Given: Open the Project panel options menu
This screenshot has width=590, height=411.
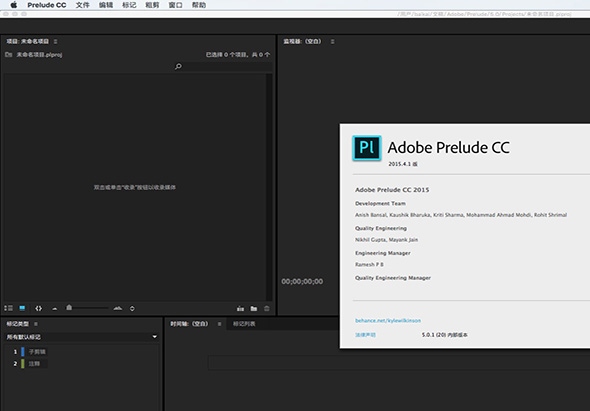Looking at the screenshot, I should 55,41.
